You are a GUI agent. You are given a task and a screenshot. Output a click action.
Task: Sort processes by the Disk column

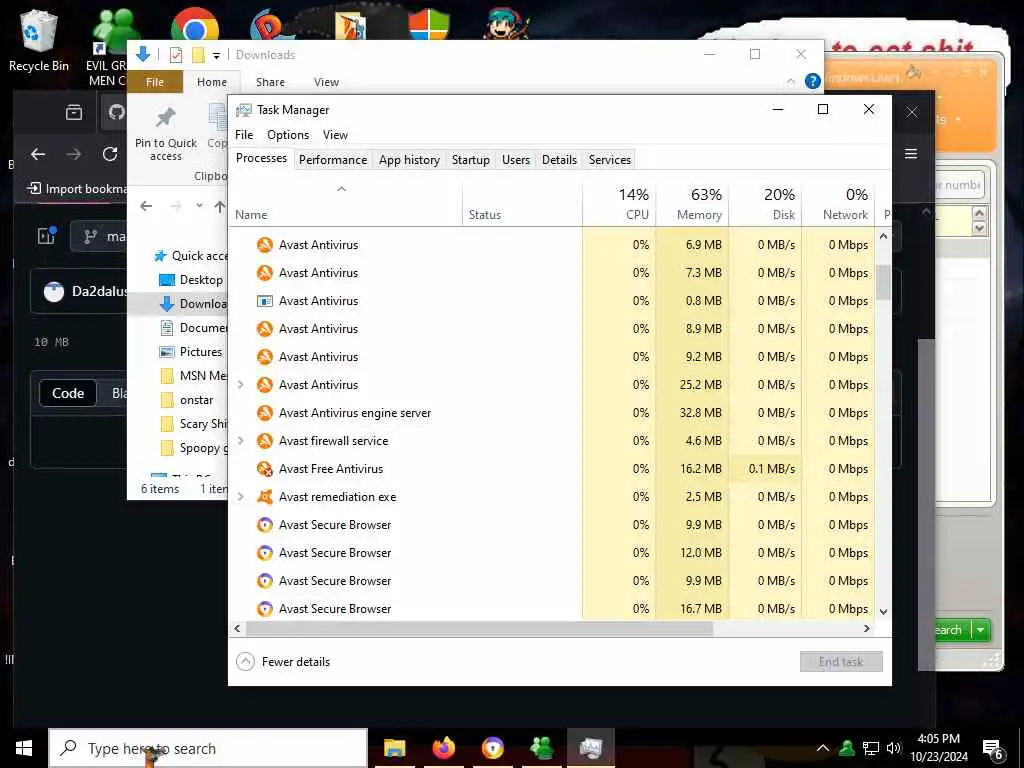(x=765, y=204)
